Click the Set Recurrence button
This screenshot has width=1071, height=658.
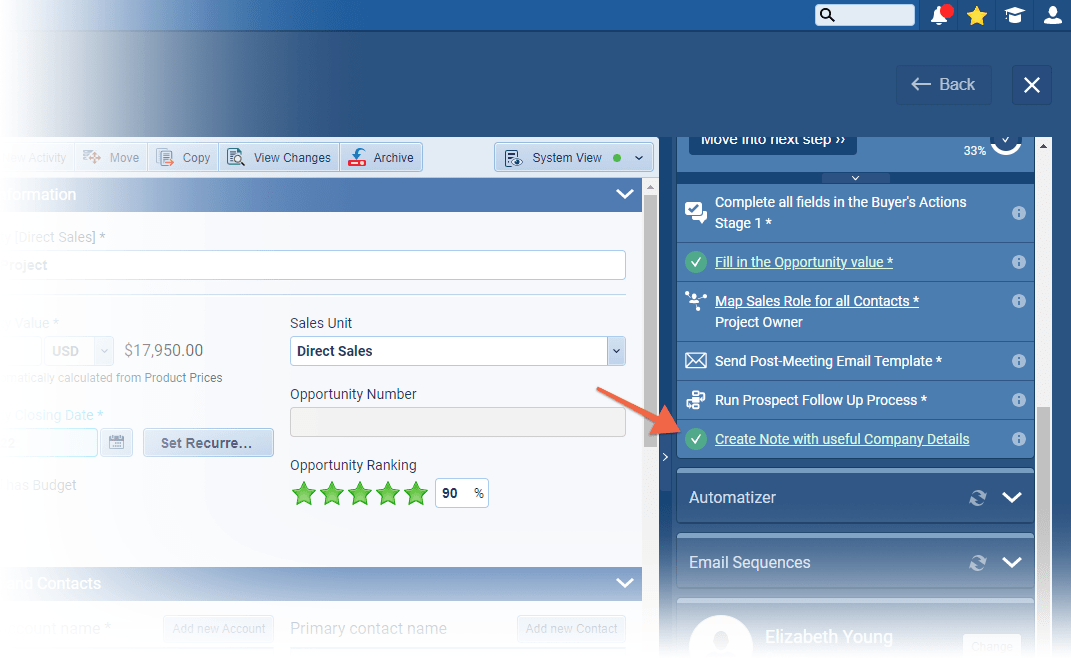208,442
